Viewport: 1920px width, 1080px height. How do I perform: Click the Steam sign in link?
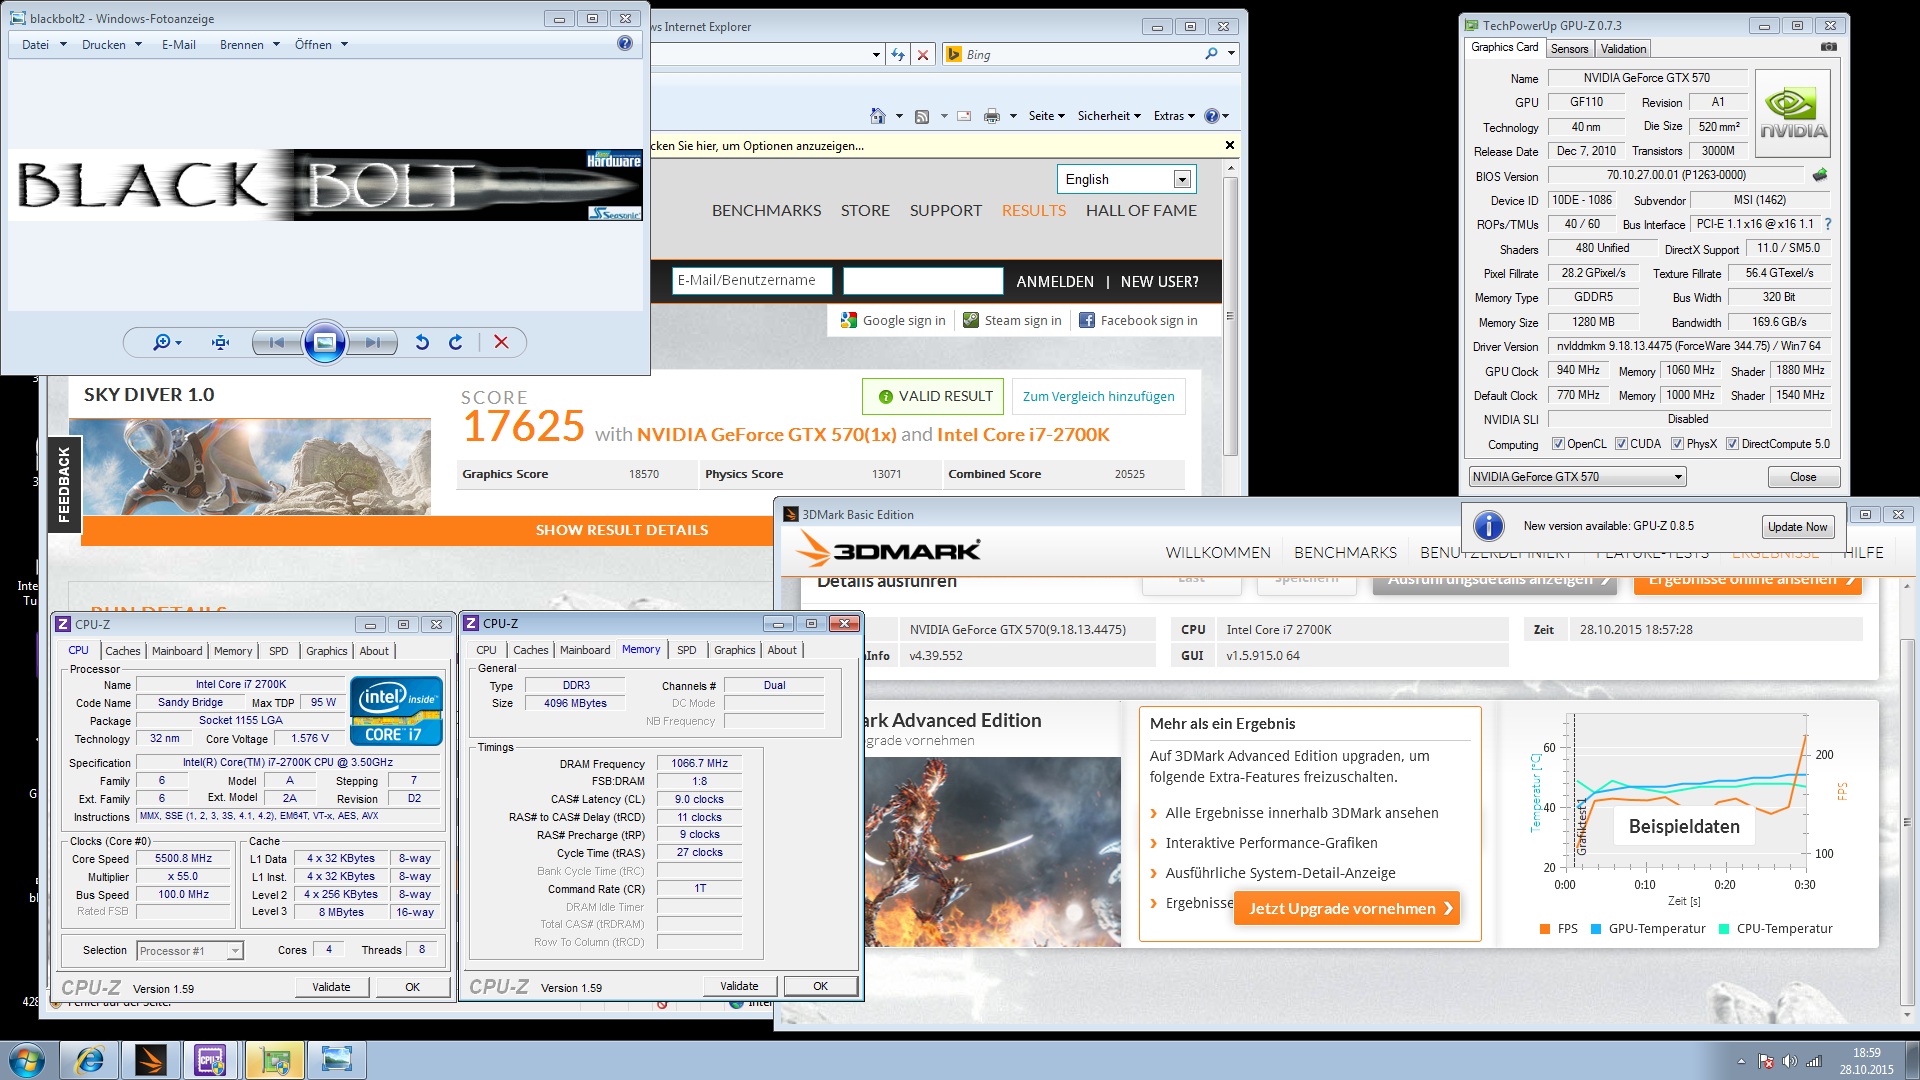click(x=1011, y=320)
